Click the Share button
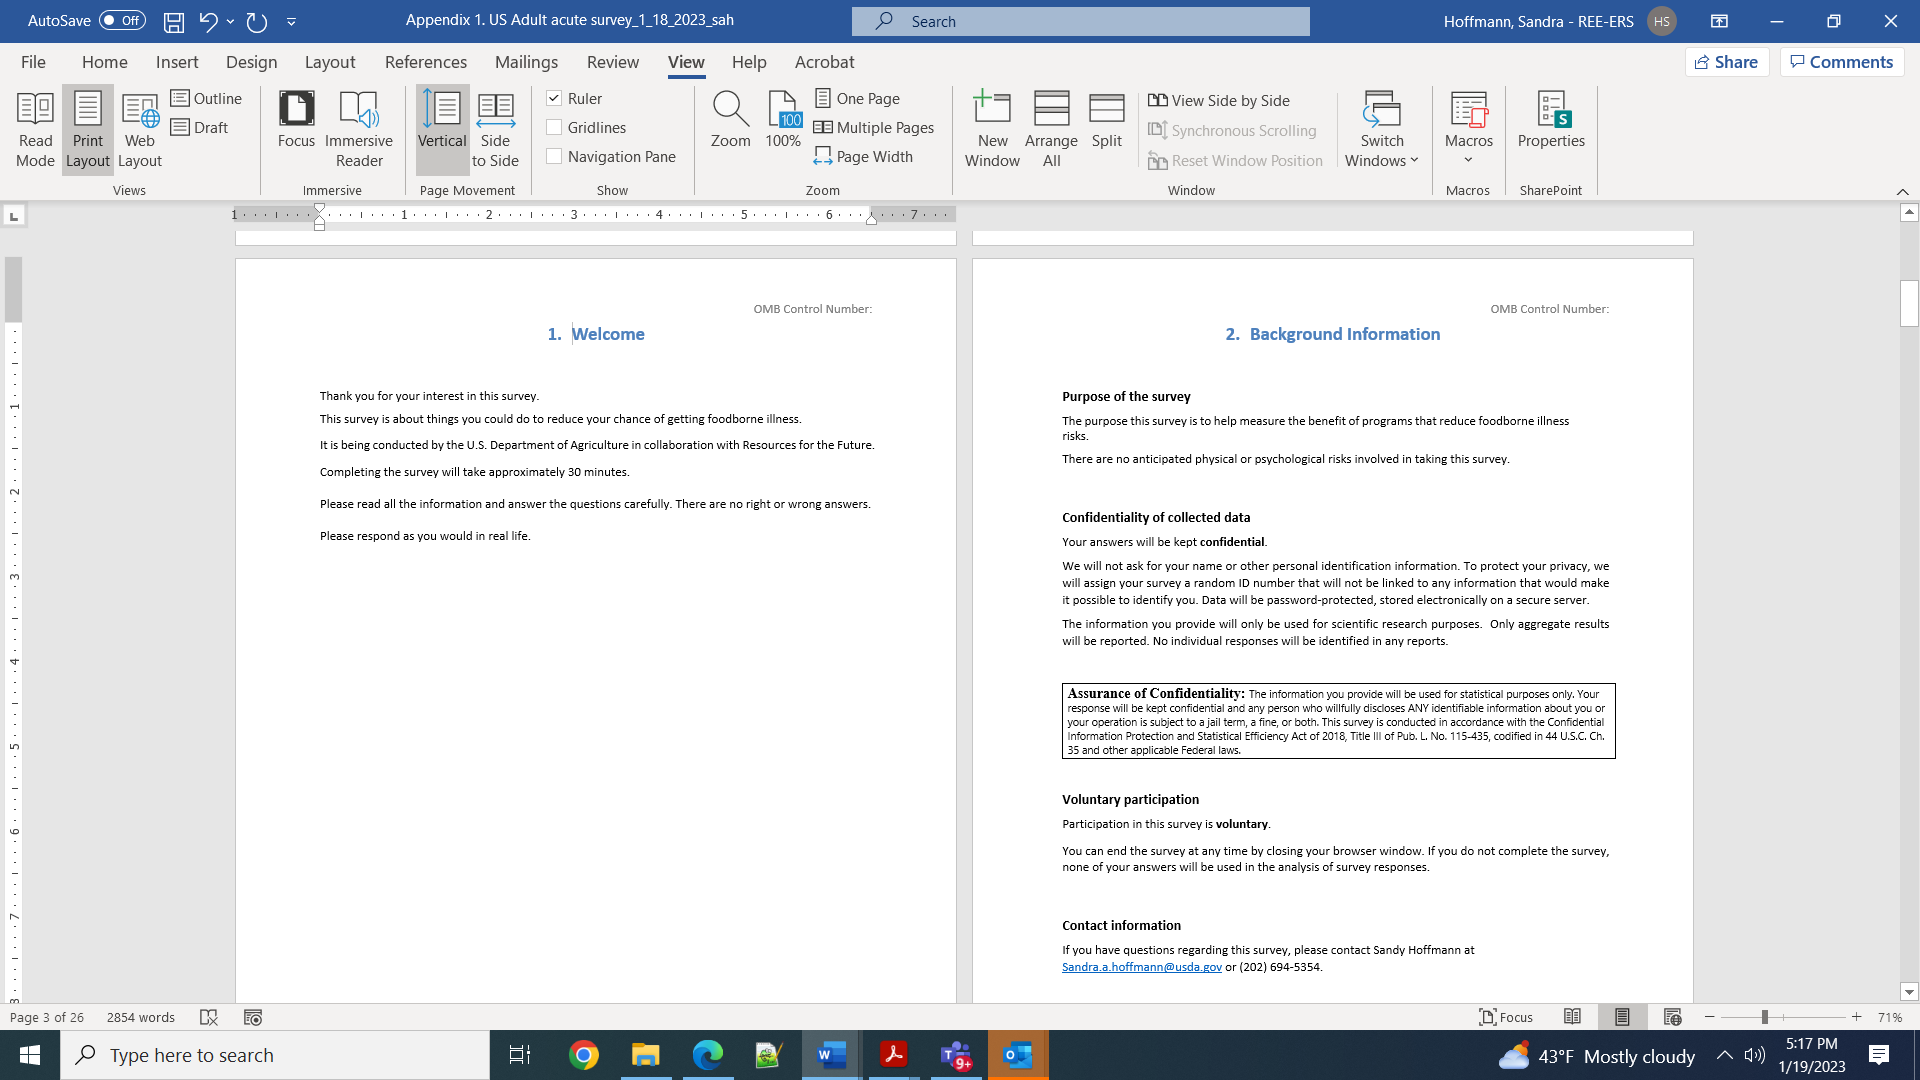The width and height of the screenshot is (1920, 1080). coord(1727,62)
